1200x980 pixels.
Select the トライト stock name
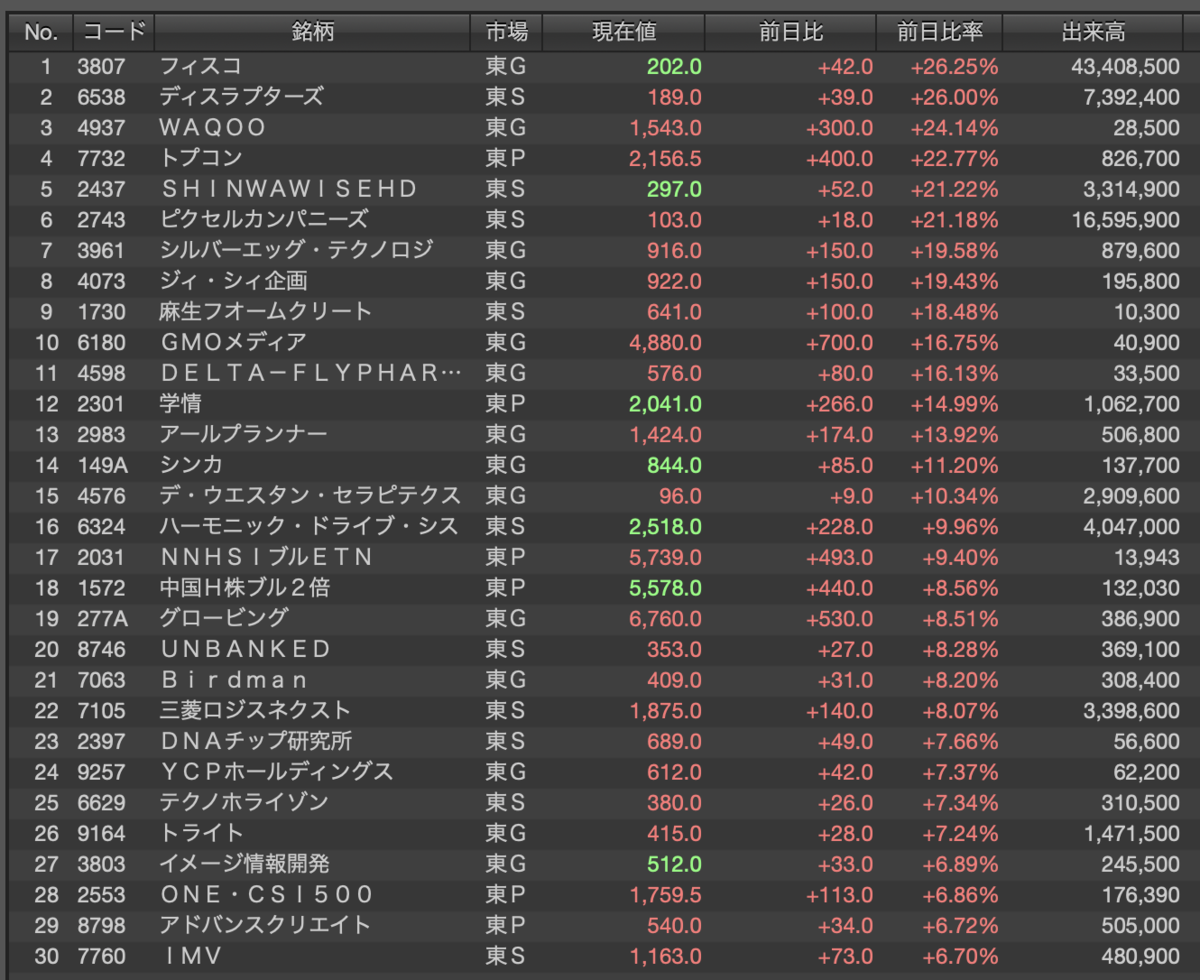click(x=201, y=833)
